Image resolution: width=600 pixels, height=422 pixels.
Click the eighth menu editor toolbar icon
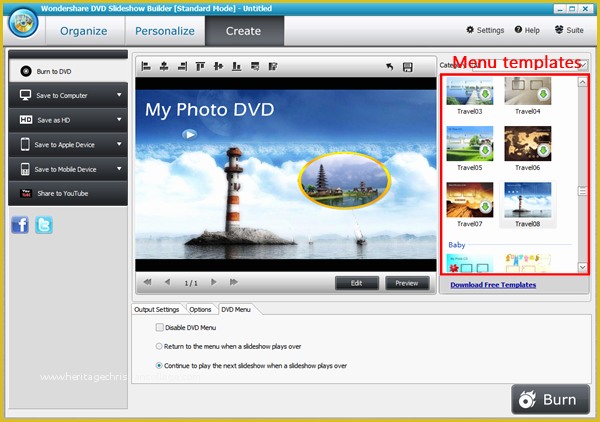point(273,67)
